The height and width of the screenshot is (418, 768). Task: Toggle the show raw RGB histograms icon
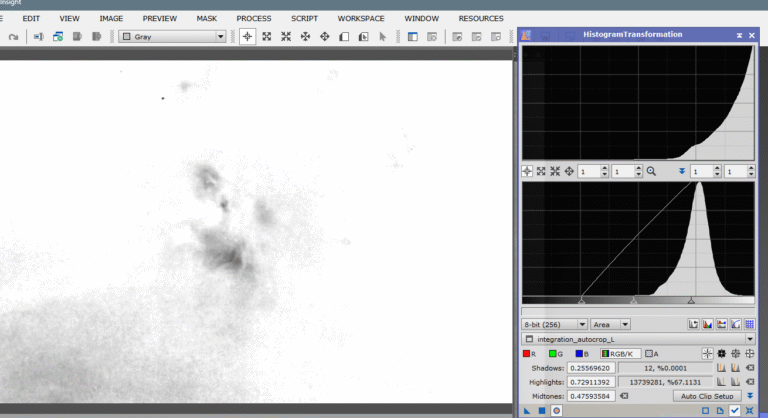pyautogui.click(x=707, y=324)
